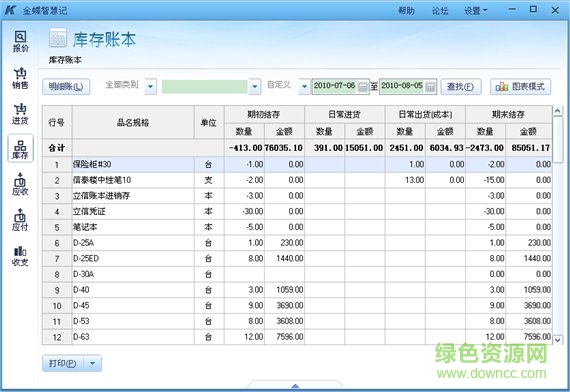Click the green product filter input field
This screenshot has width=570, height=392.
[205, 87]
